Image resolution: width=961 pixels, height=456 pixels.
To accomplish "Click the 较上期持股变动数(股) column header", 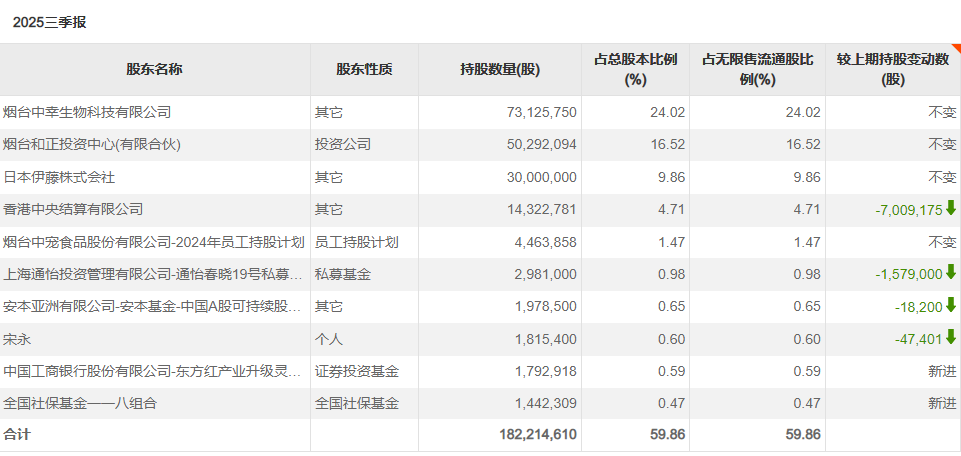I will pos(893,69).
